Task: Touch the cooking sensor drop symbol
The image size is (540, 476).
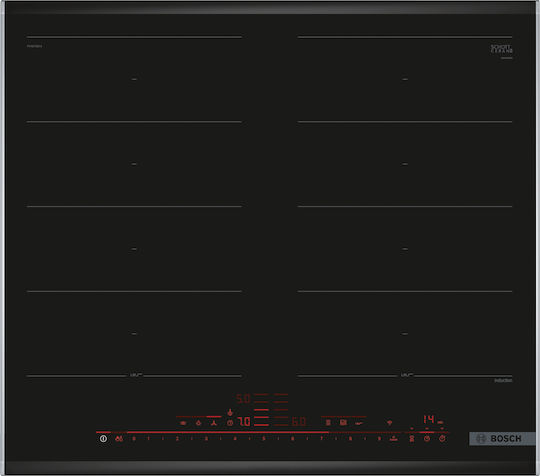Action: pos(198,423)
